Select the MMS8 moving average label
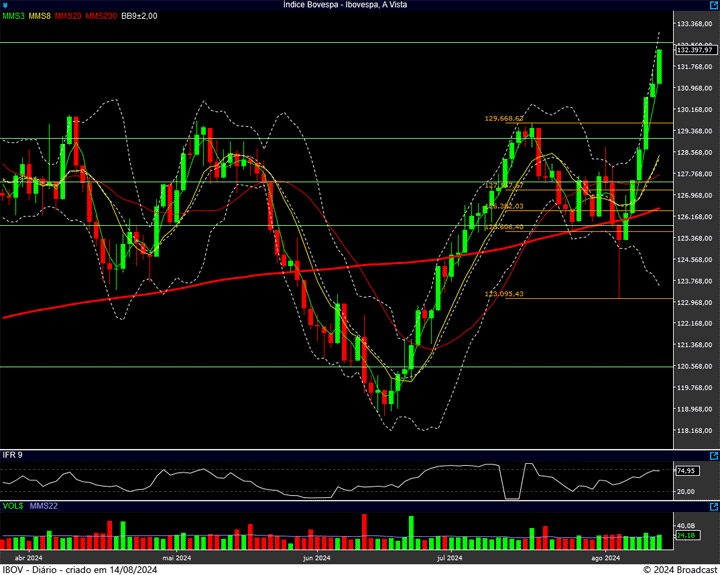Image resolution: width=720 pixels, height=575 pixels. [40, 16]
